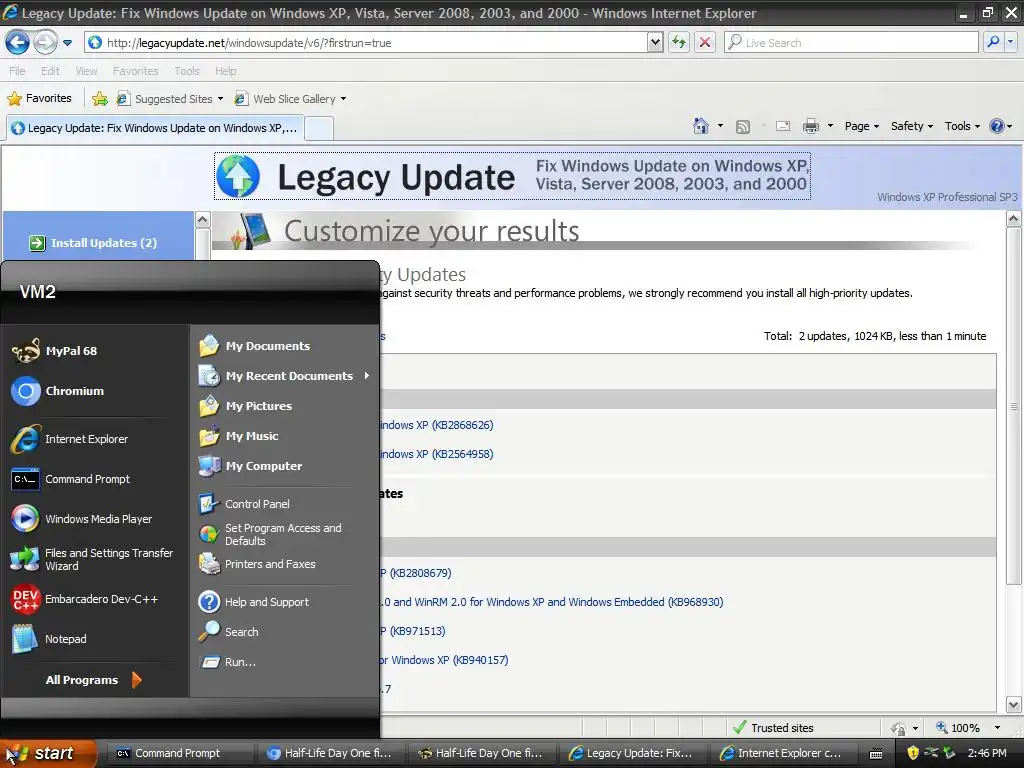Click the 100% zoom level button
The width and height of the screenshot is (1024, 768).
click(x=958, y=728)
